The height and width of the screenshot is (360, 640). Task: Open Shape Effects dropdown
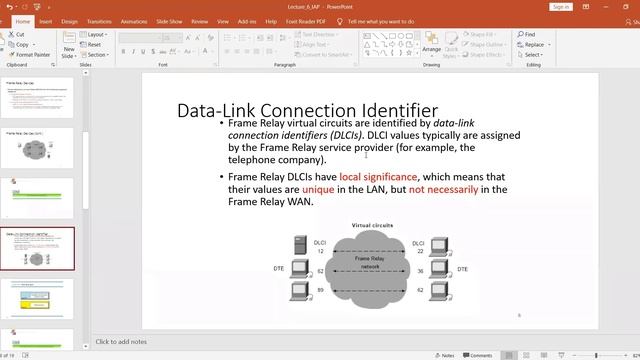click(484, 54)
